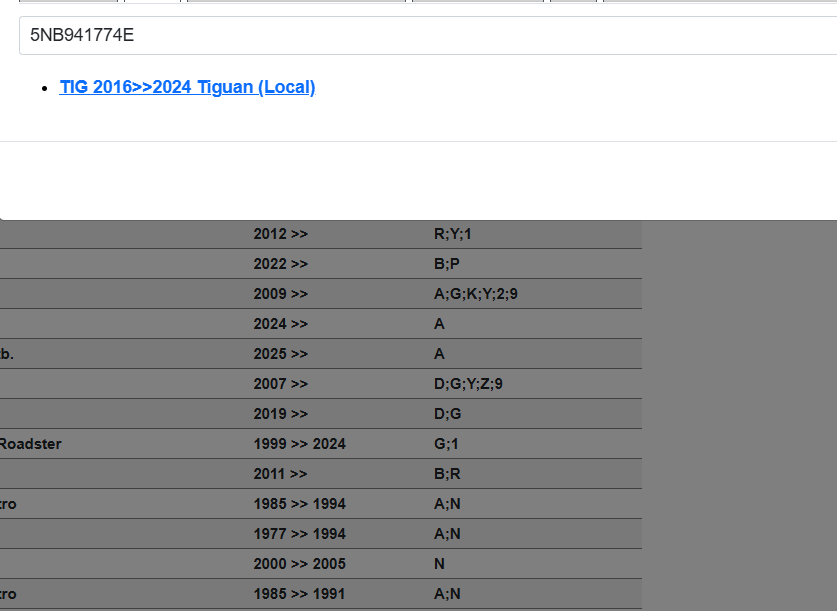Click the D;G;Y;Z;9 code cell
This screenshot has height=611, width=837.
(468, 384)
